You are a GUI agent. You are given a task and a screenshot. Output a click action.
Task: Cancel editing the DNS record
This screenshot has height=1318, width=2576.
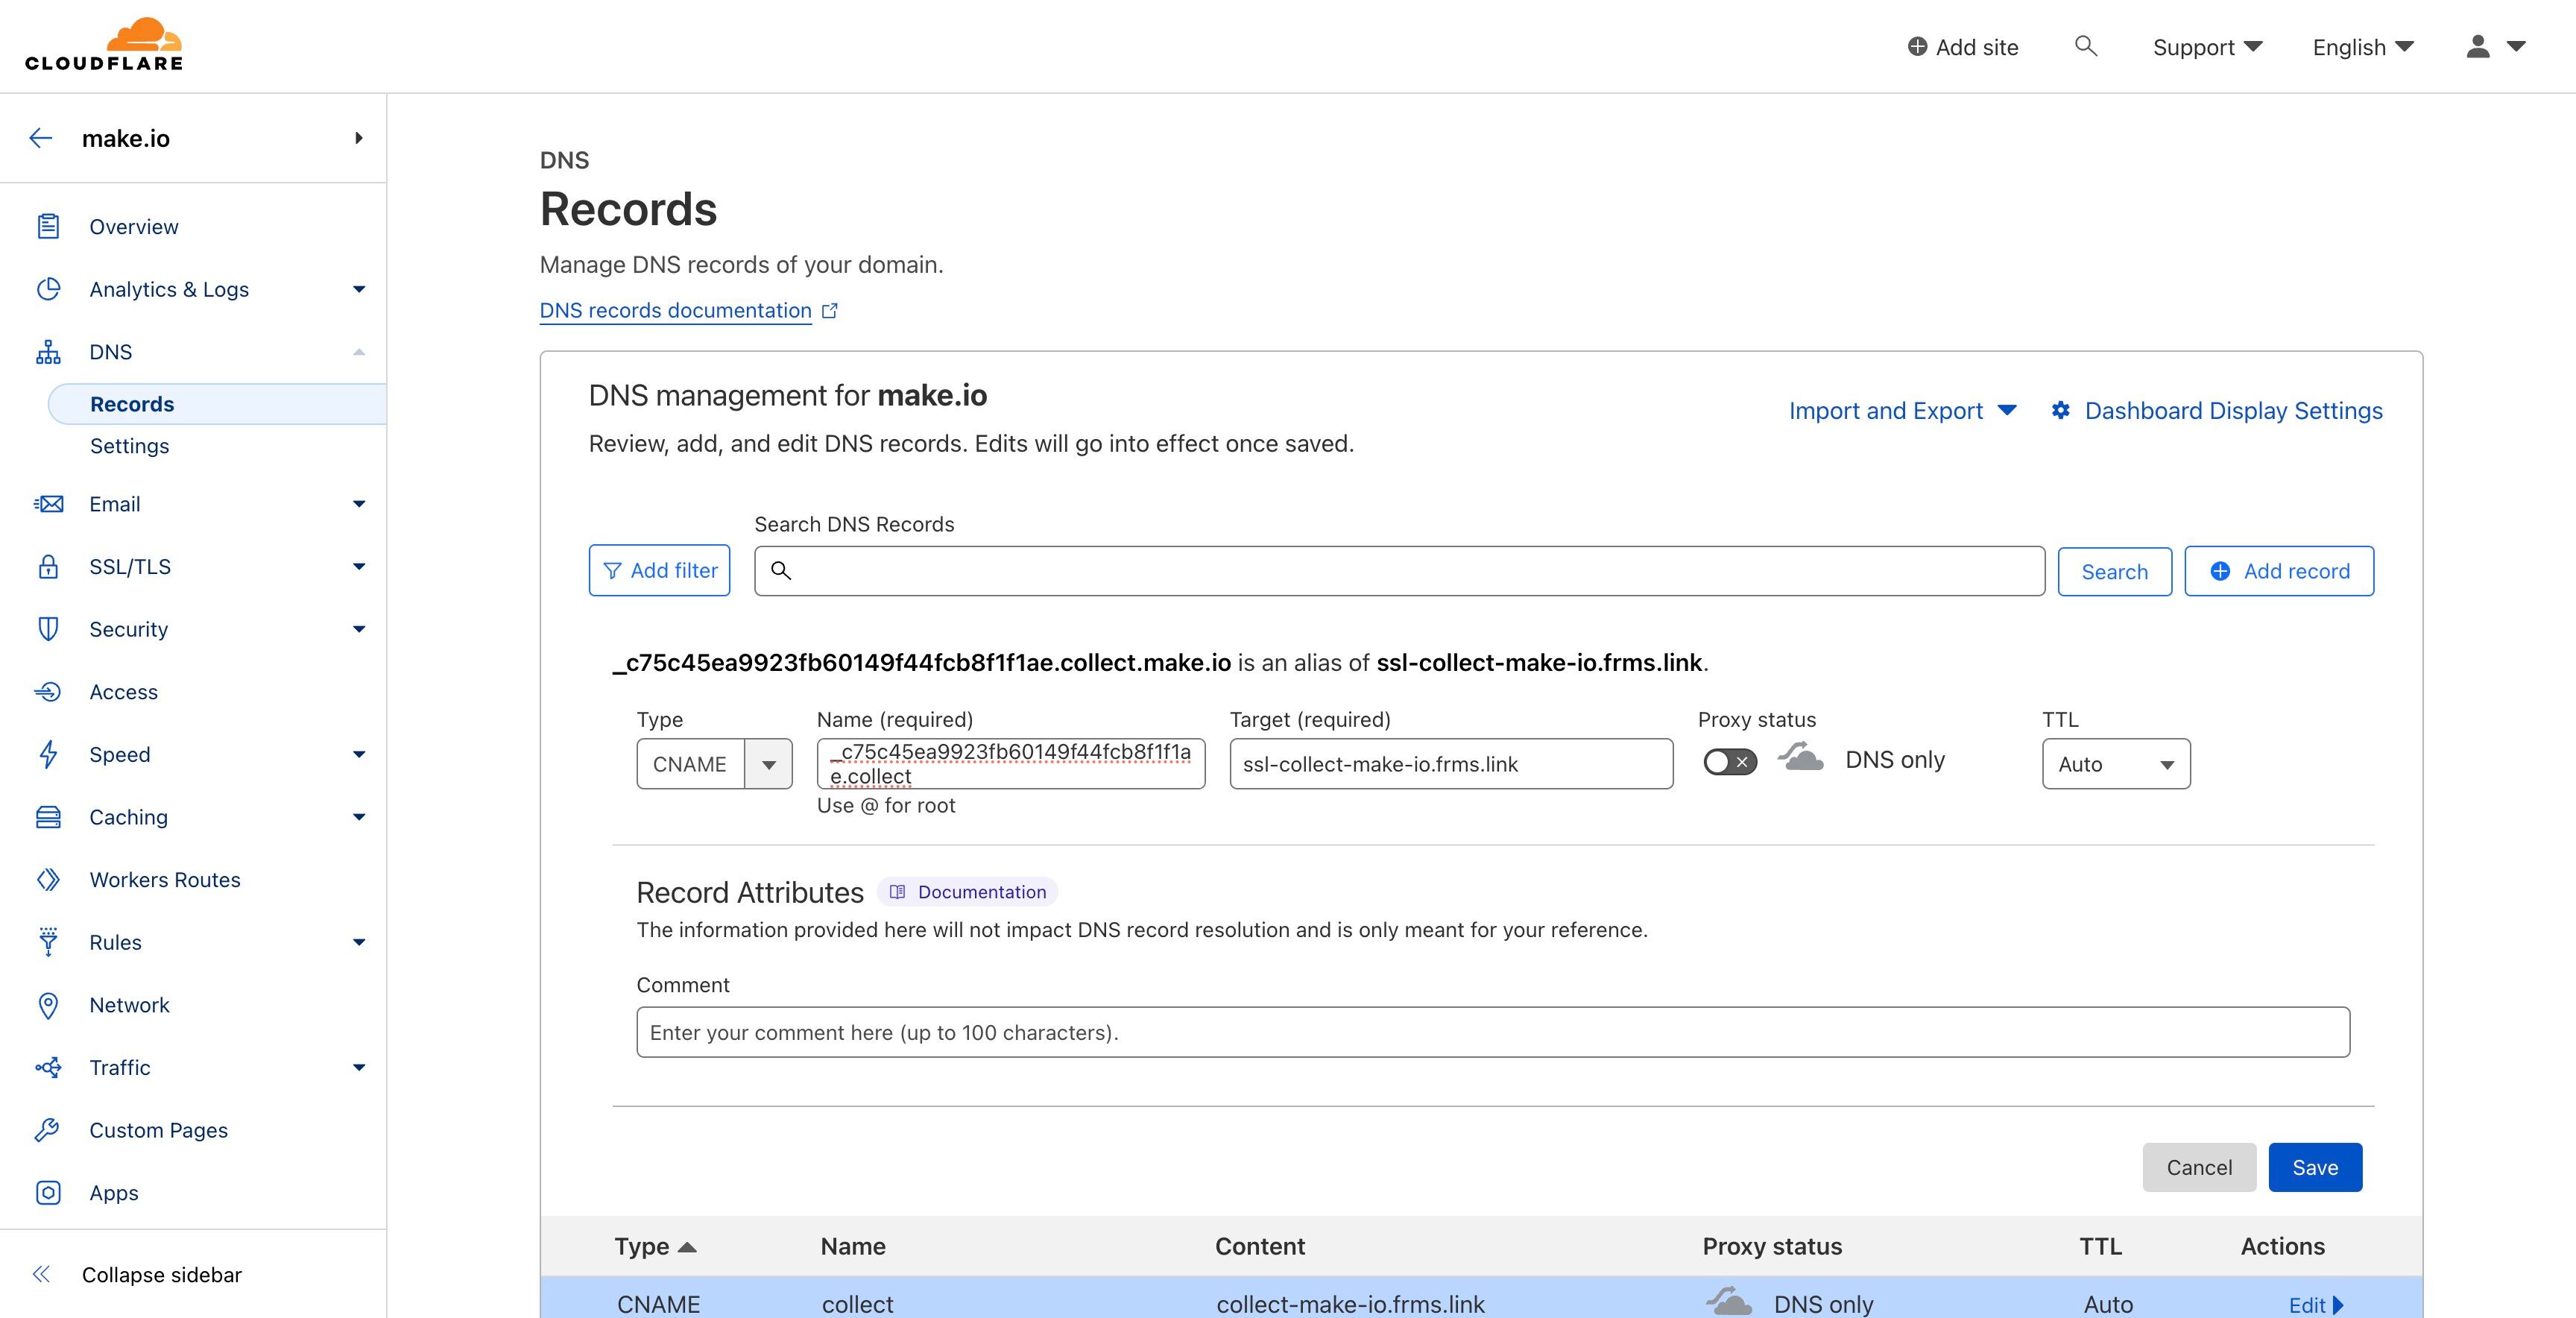click(2199, 1167)
